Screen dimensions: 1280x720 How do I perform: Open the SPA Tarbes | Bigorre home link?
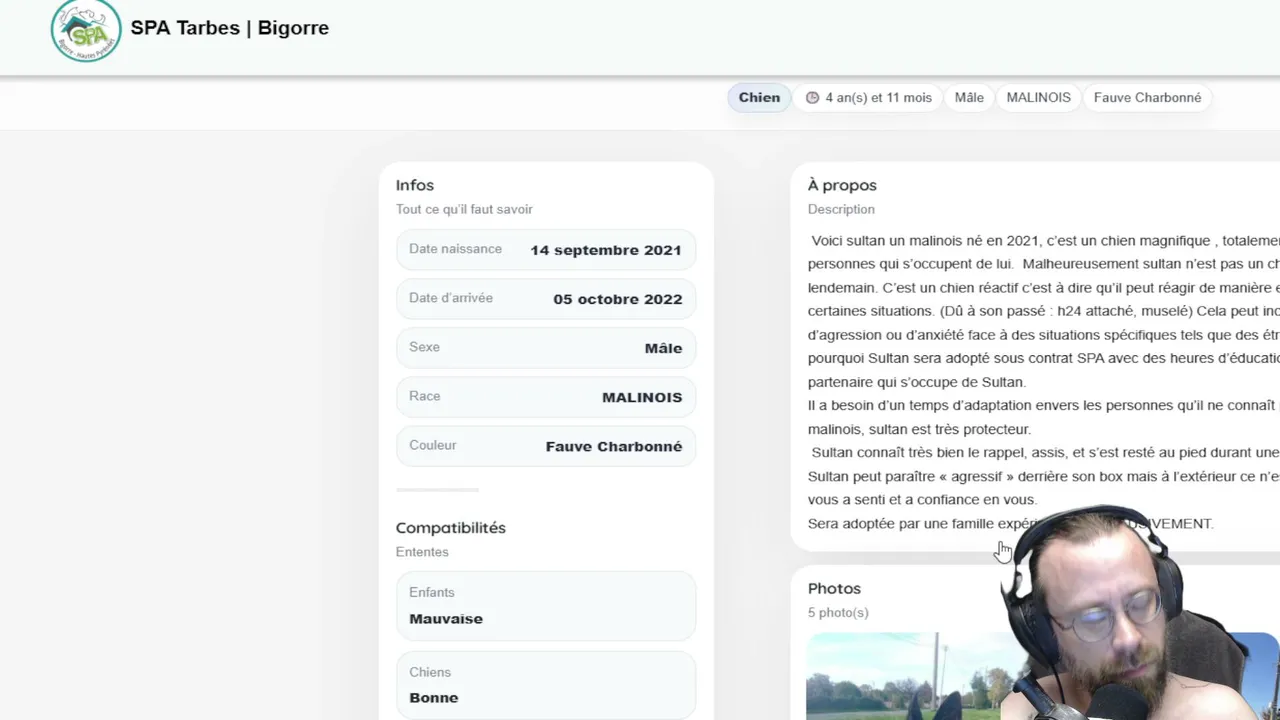click(x=230, y=28)
